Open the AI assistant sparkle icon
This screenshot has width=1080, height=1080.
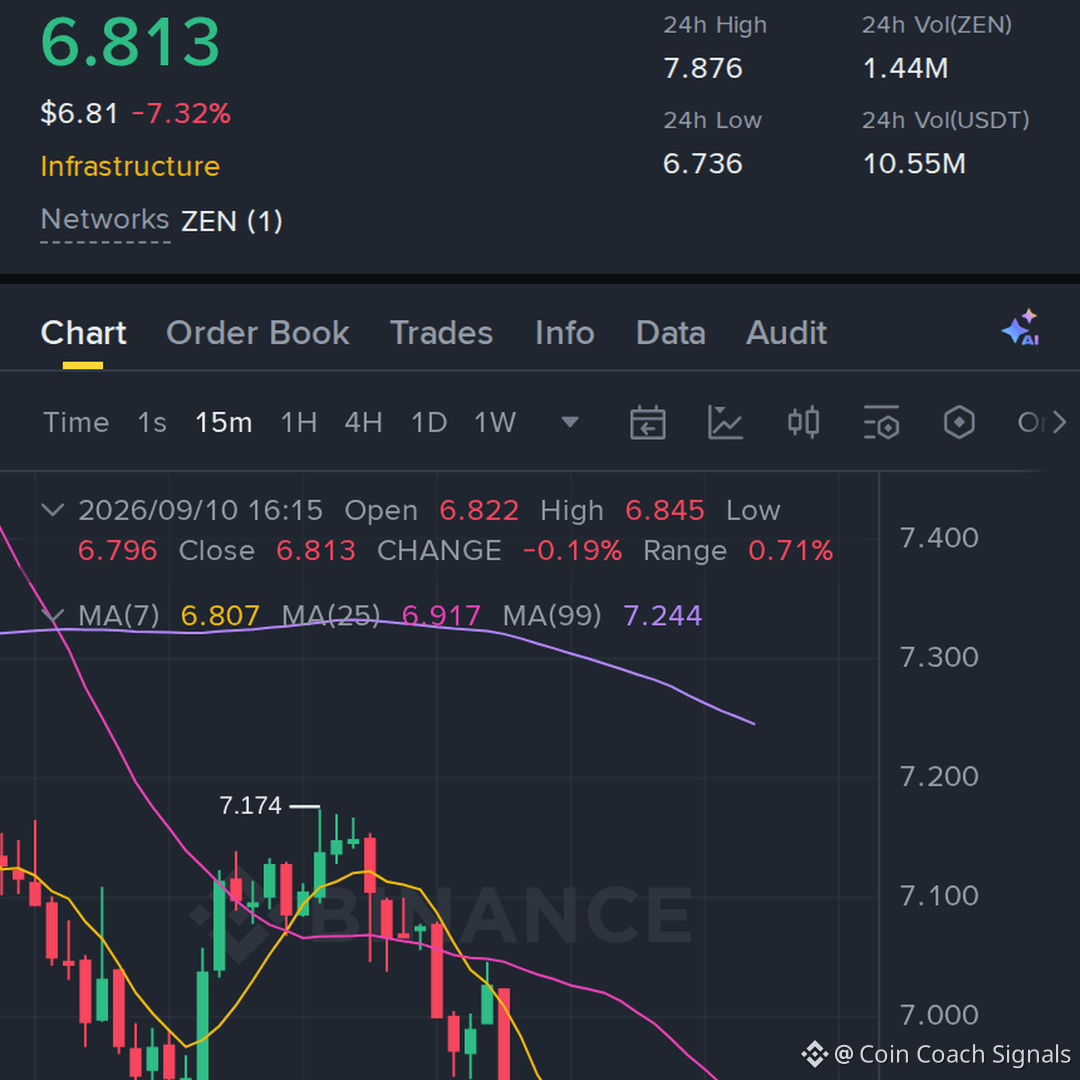pos(1021,328)
